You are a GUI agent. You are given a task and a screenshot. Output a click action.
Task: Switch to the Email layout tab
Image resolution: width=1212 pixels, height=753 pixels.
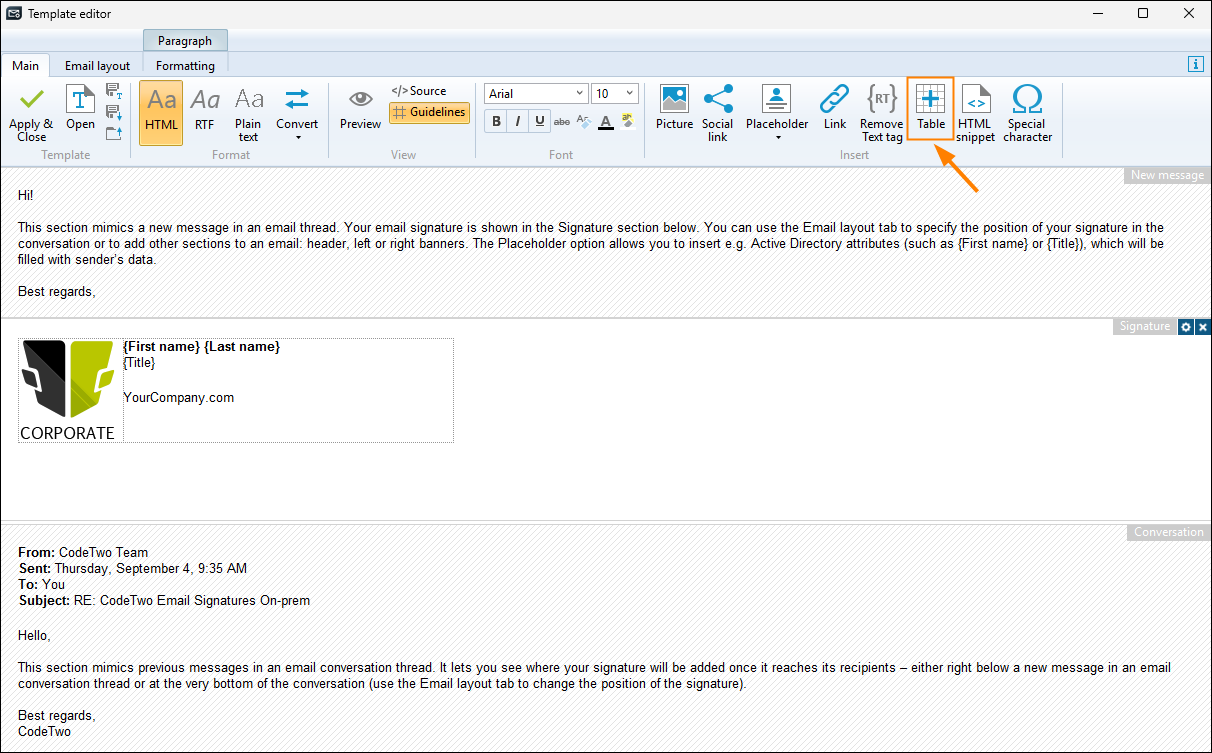pyautogui.click(x=97, y=66)
